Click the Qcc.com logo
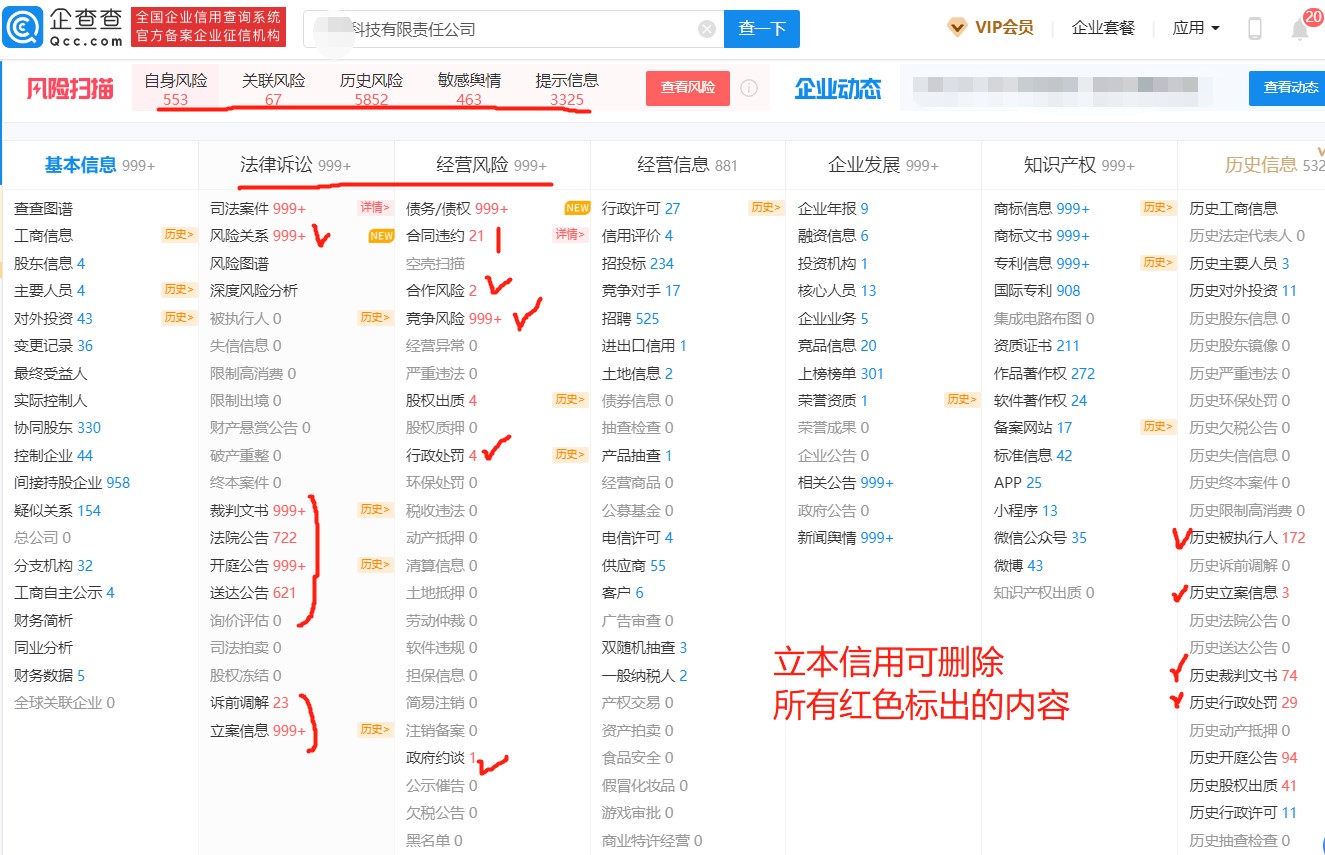This screenshot has height=855, width=1325. click(64, 27)
